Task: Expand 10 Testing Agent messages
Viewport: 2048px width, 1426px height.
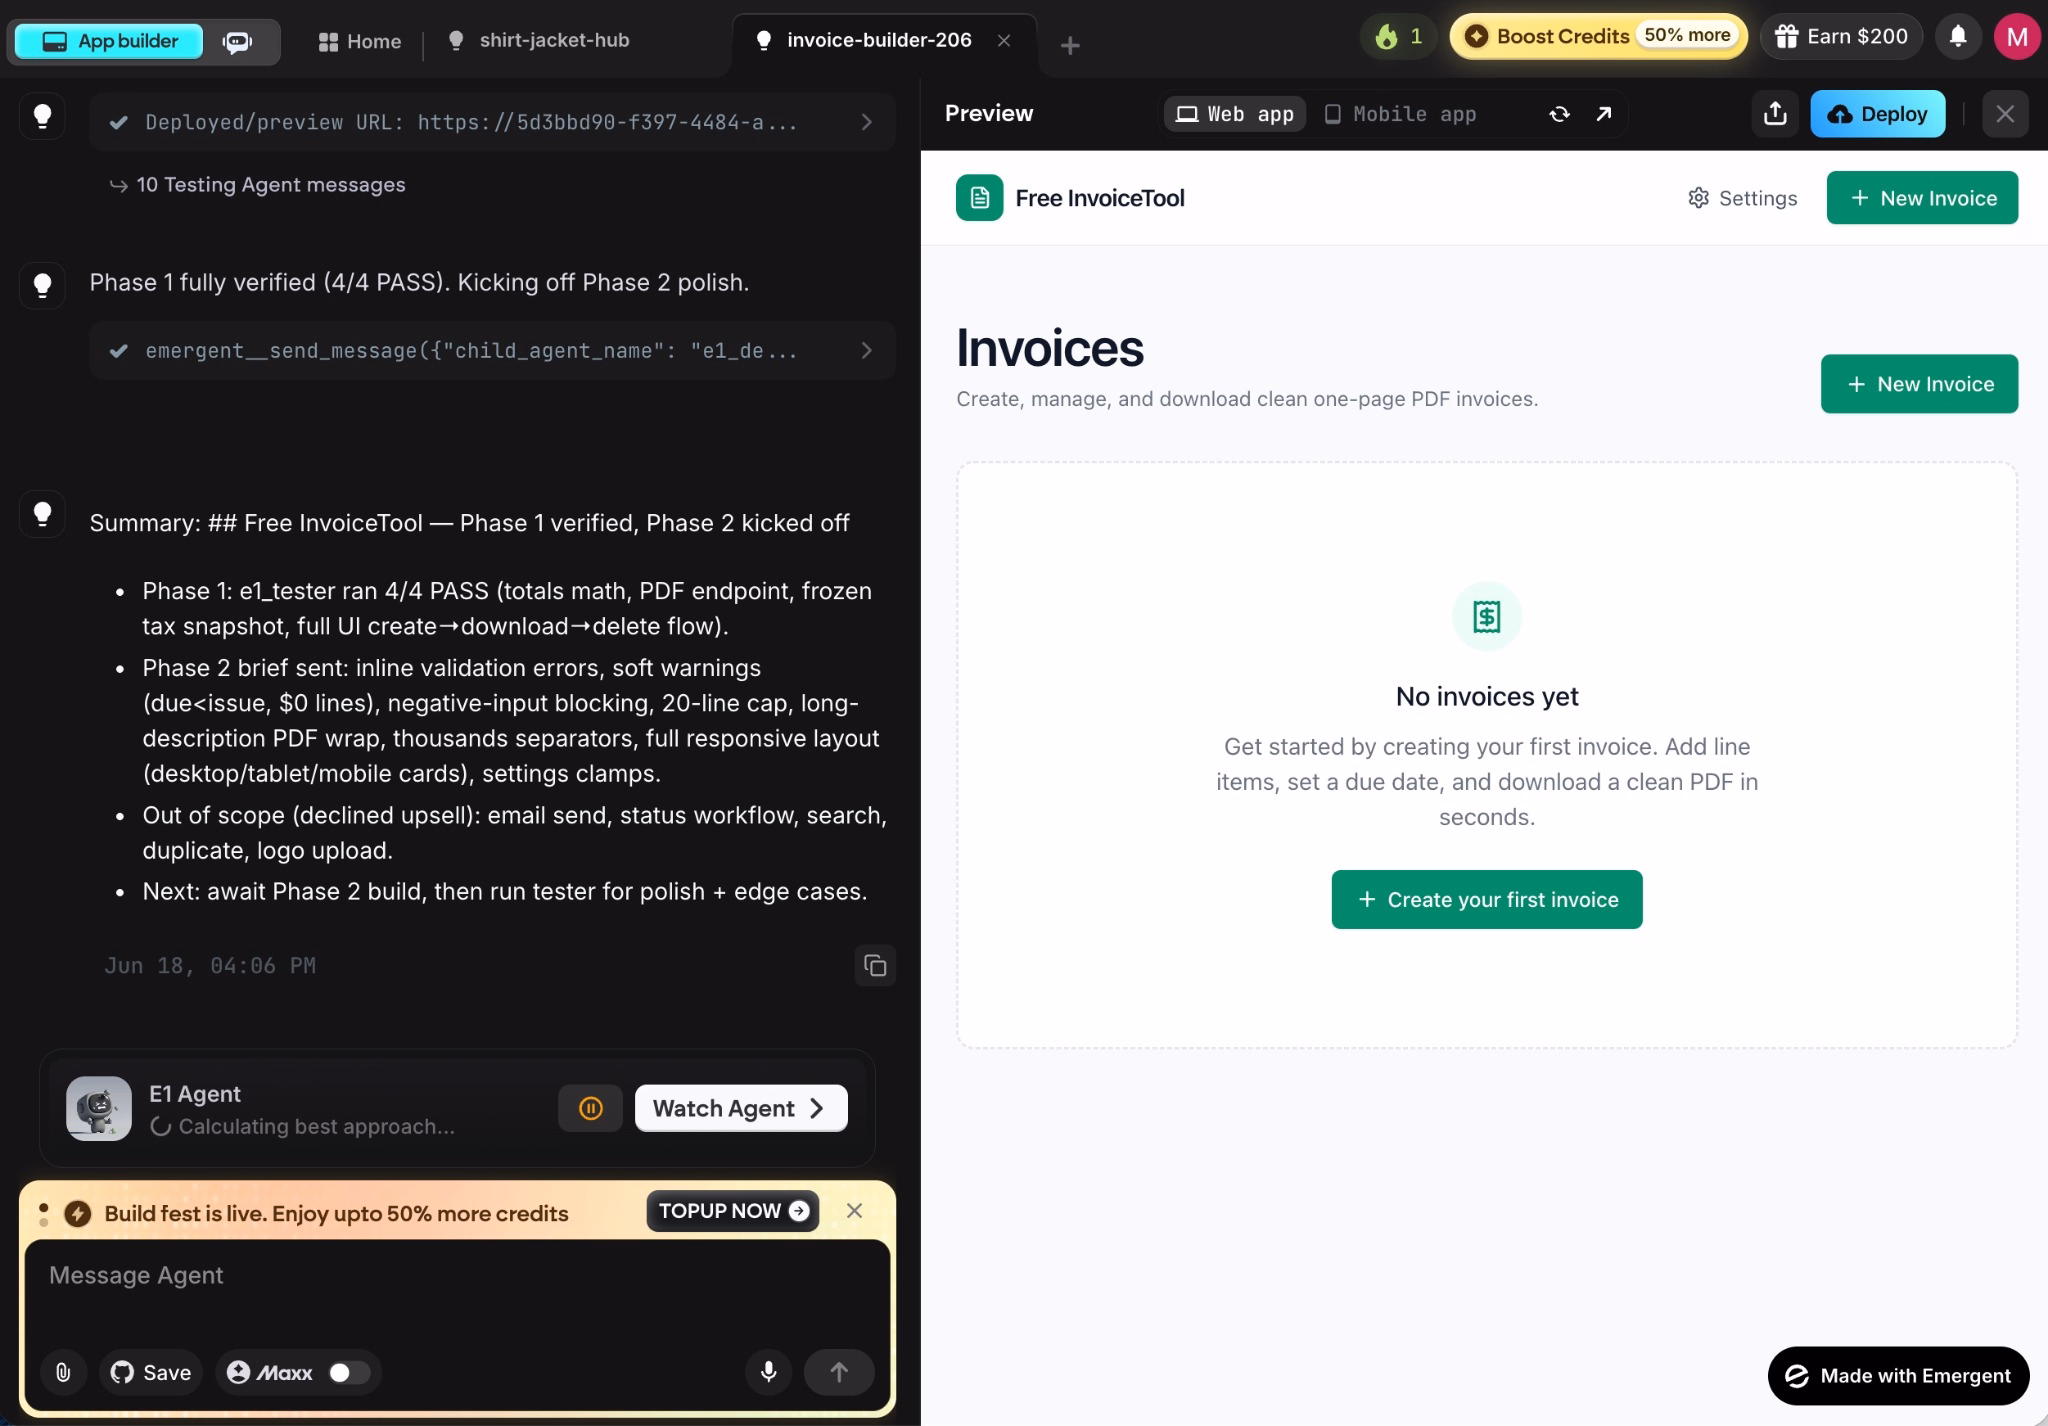Action: coord(258,185)
